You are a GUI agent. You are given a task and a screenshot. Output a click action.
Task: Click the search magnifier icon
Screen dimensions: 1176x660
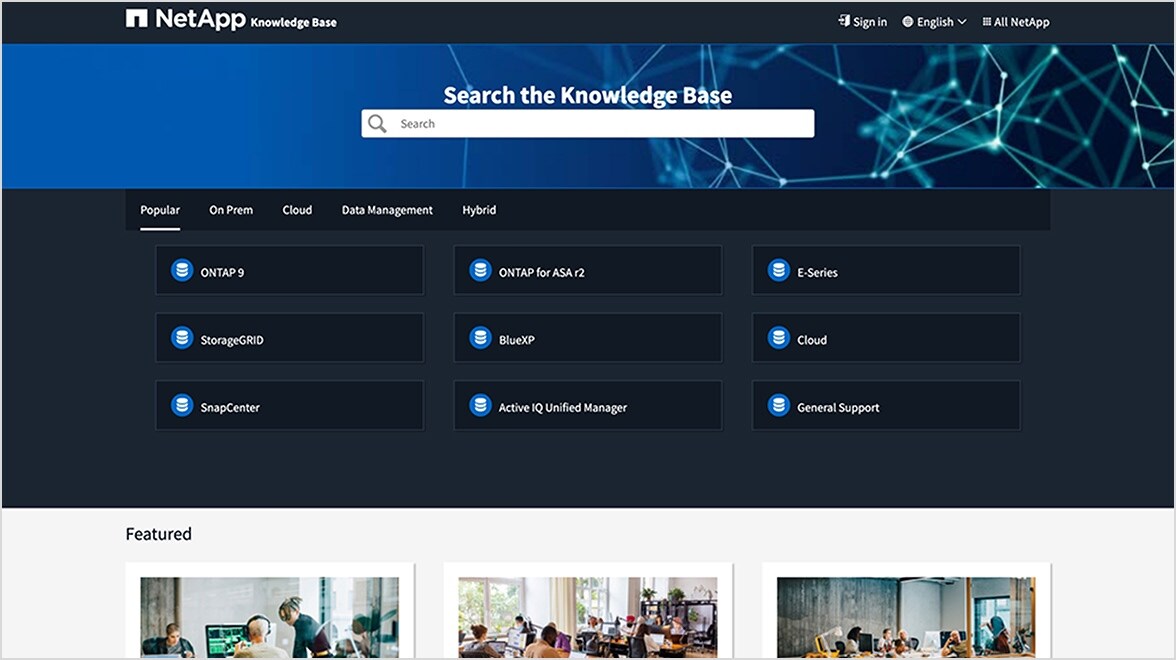[x=377, y=123]
